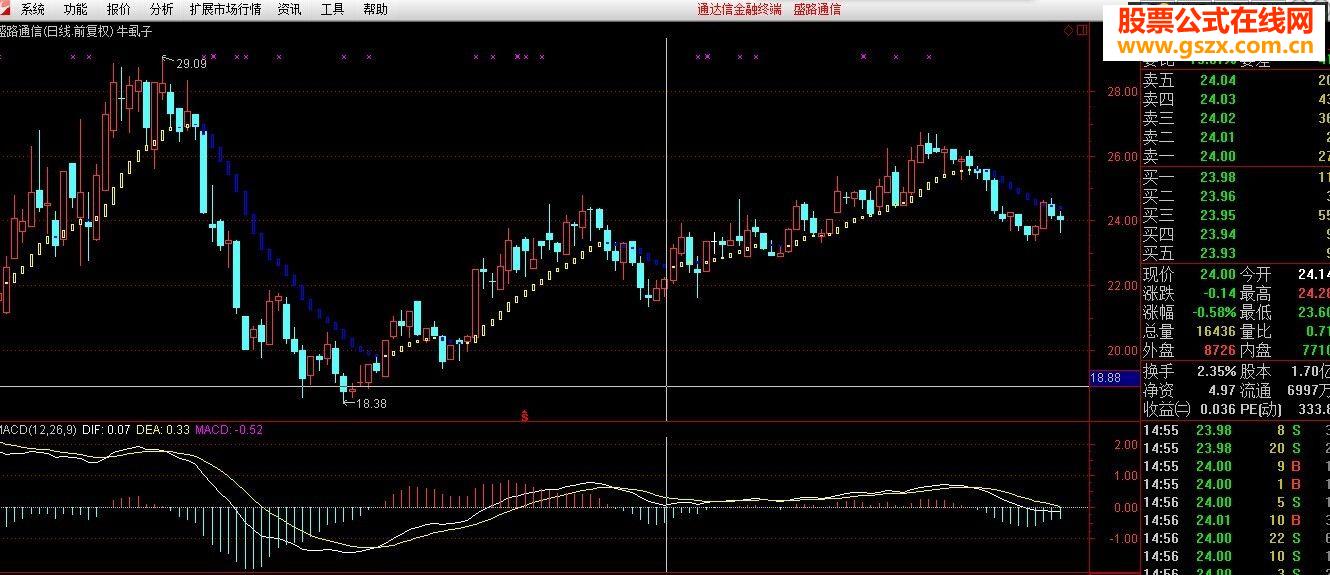Click the MACD(12,26,9) indicator label

coord(38,429)
